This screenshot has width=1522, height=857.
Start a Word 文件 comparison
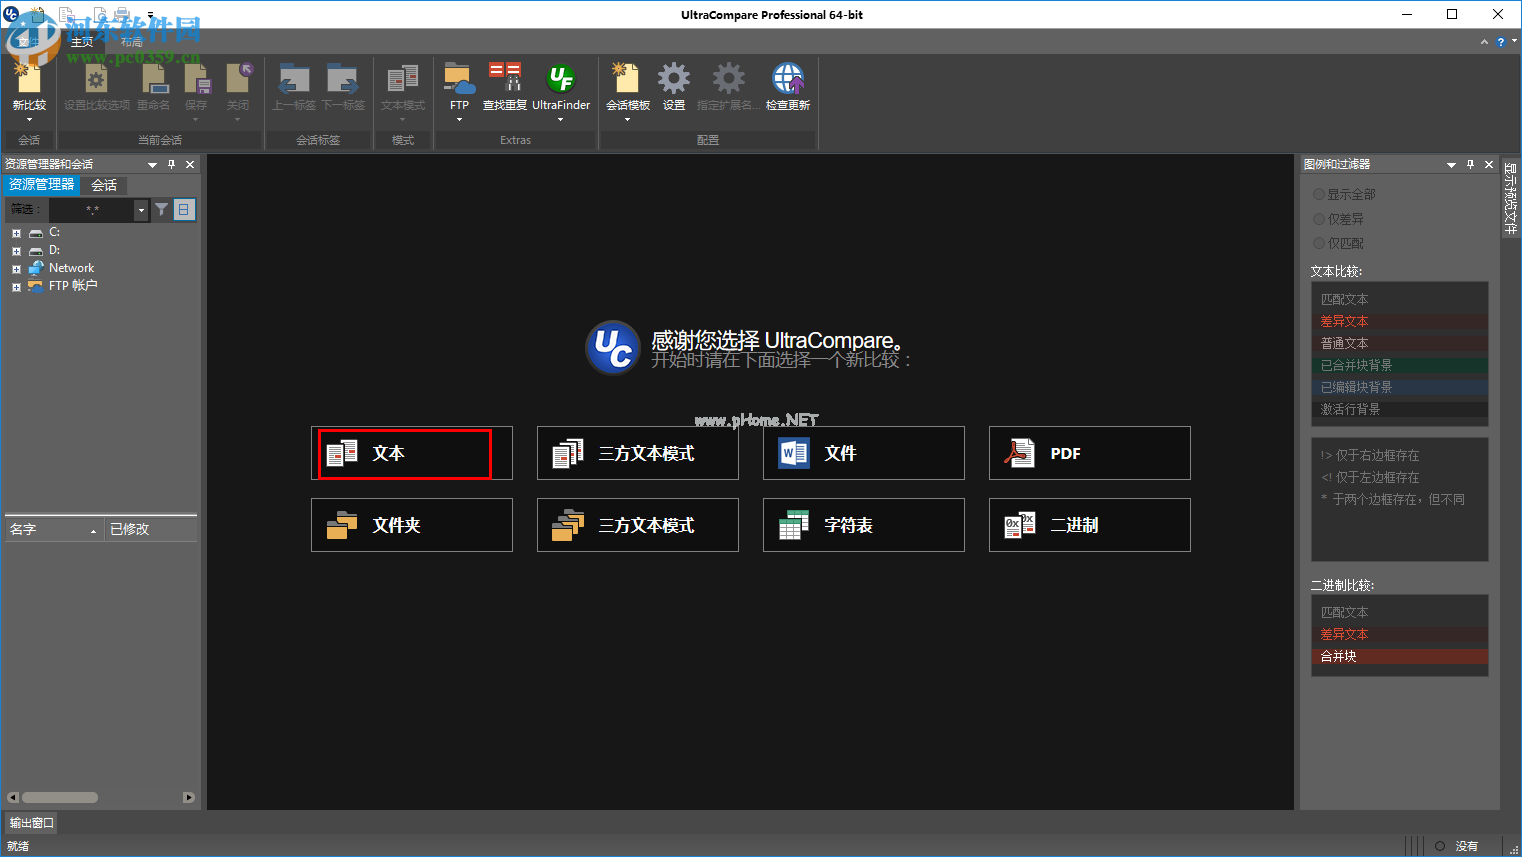point(864,453)
